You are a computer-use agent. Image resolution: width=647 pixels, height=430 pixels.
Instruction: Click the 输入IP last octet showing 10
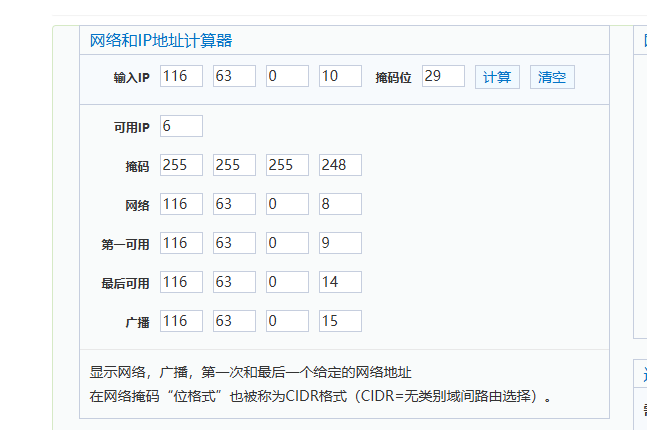point(340,76)
